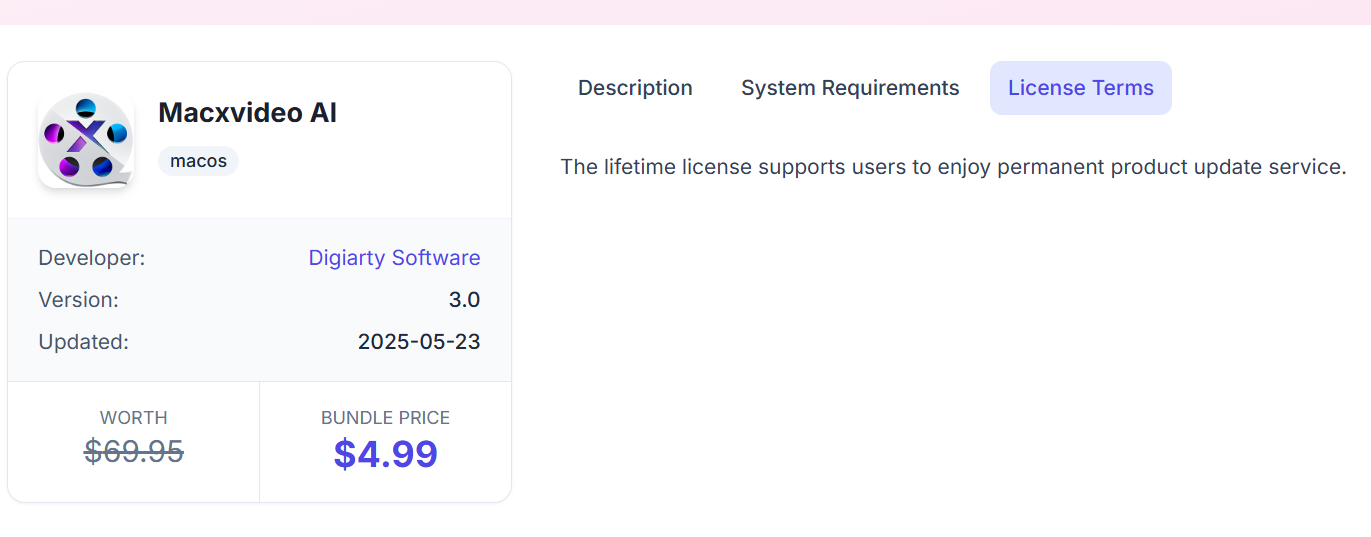Click the macos platform tag
The image size is (1371, 537).
coord(198,161)
